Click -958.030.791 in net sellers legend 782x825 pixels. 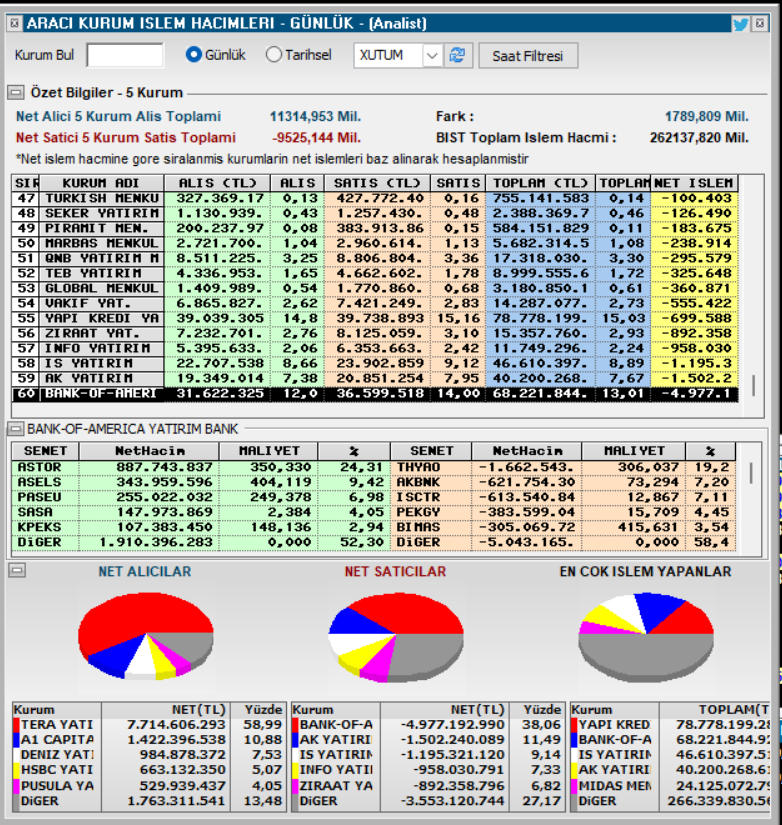(x=459, y=770)
